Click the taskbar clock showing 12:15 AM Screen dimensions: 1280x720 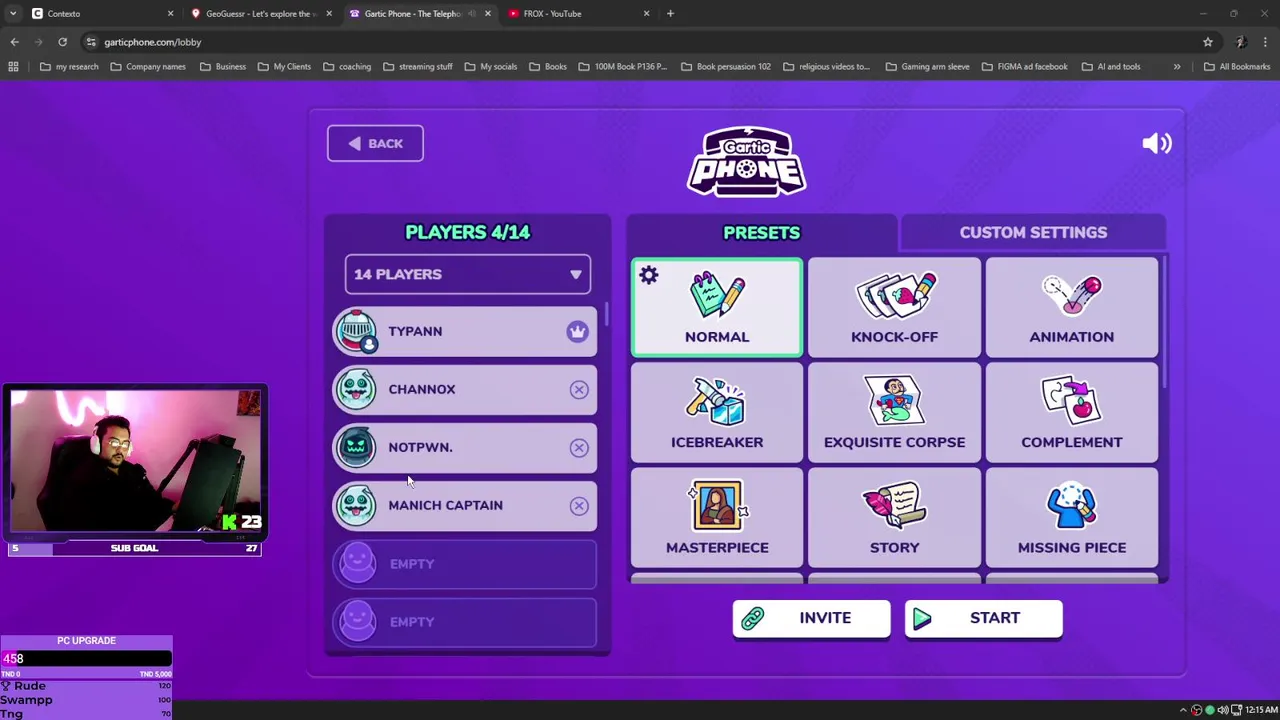[1260, 710]
